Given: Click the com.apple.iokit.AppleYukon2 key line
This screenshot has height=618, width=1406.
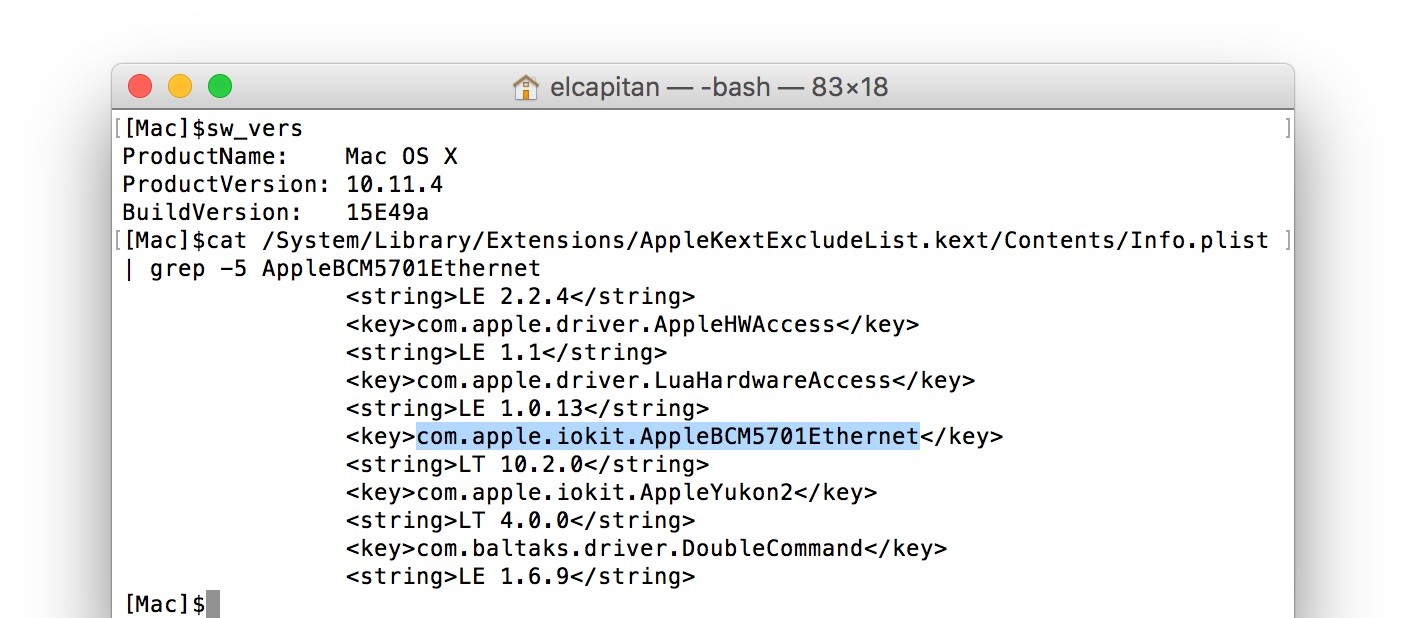Looking at the screenshot, I should click(x=611, y=492).
